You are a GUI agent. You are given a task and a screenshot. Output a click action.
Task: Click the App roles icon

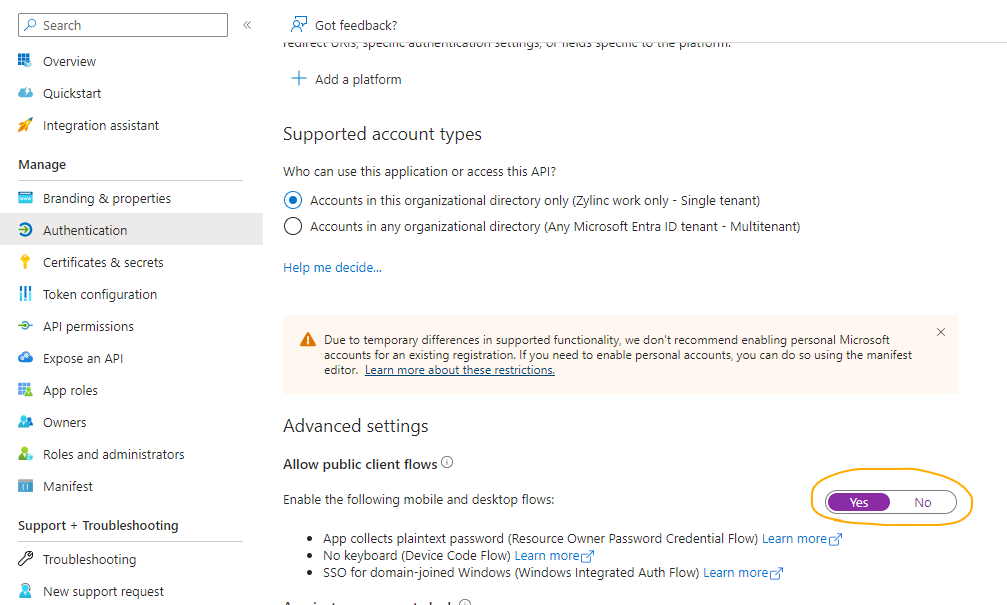point(25,390)
